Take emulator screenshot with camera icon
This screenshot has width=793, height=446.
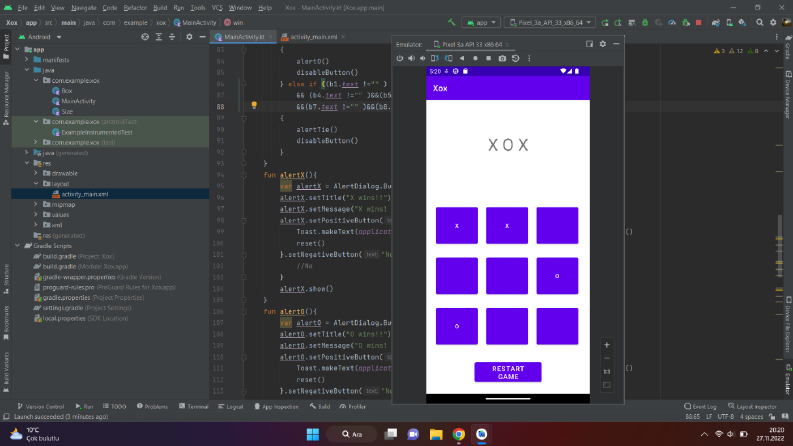tap(502, 58)
